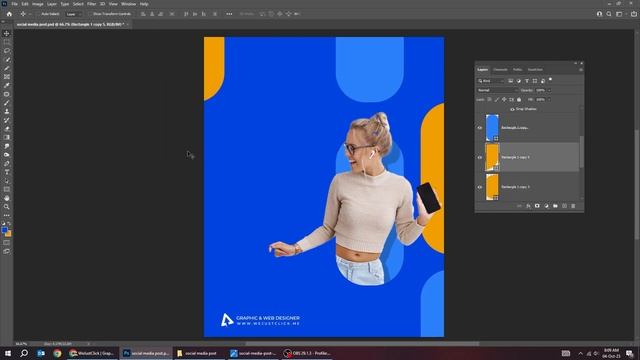Open Photoshop search magnifier icon top right
The height and width of the screenshot is (360, 640).
609,14
